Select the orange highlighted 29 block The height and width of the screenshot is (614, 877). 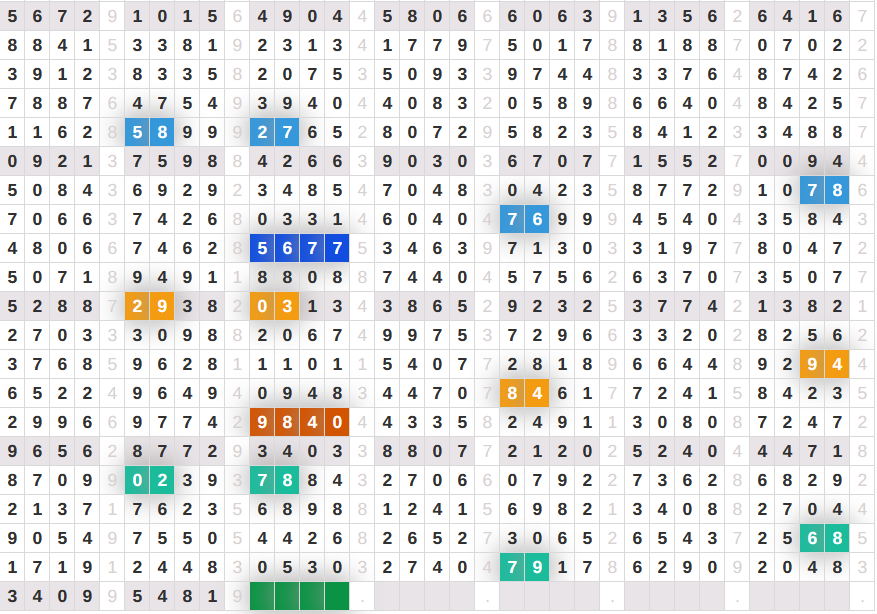[150, 306]
